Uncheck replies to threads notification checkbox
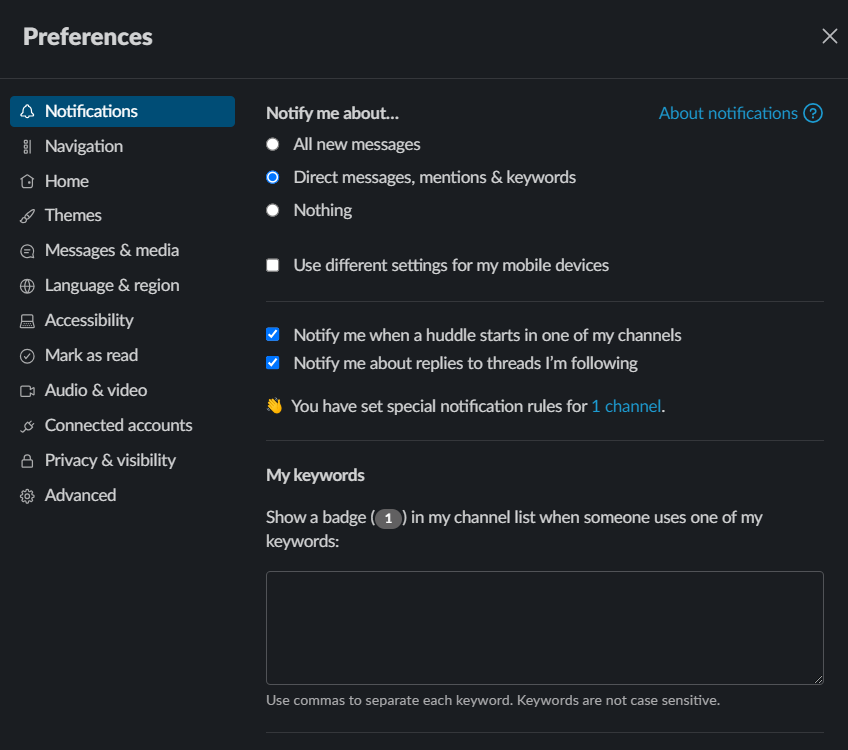848x750 pixels. pyautogui.click(x=273, y=362)
